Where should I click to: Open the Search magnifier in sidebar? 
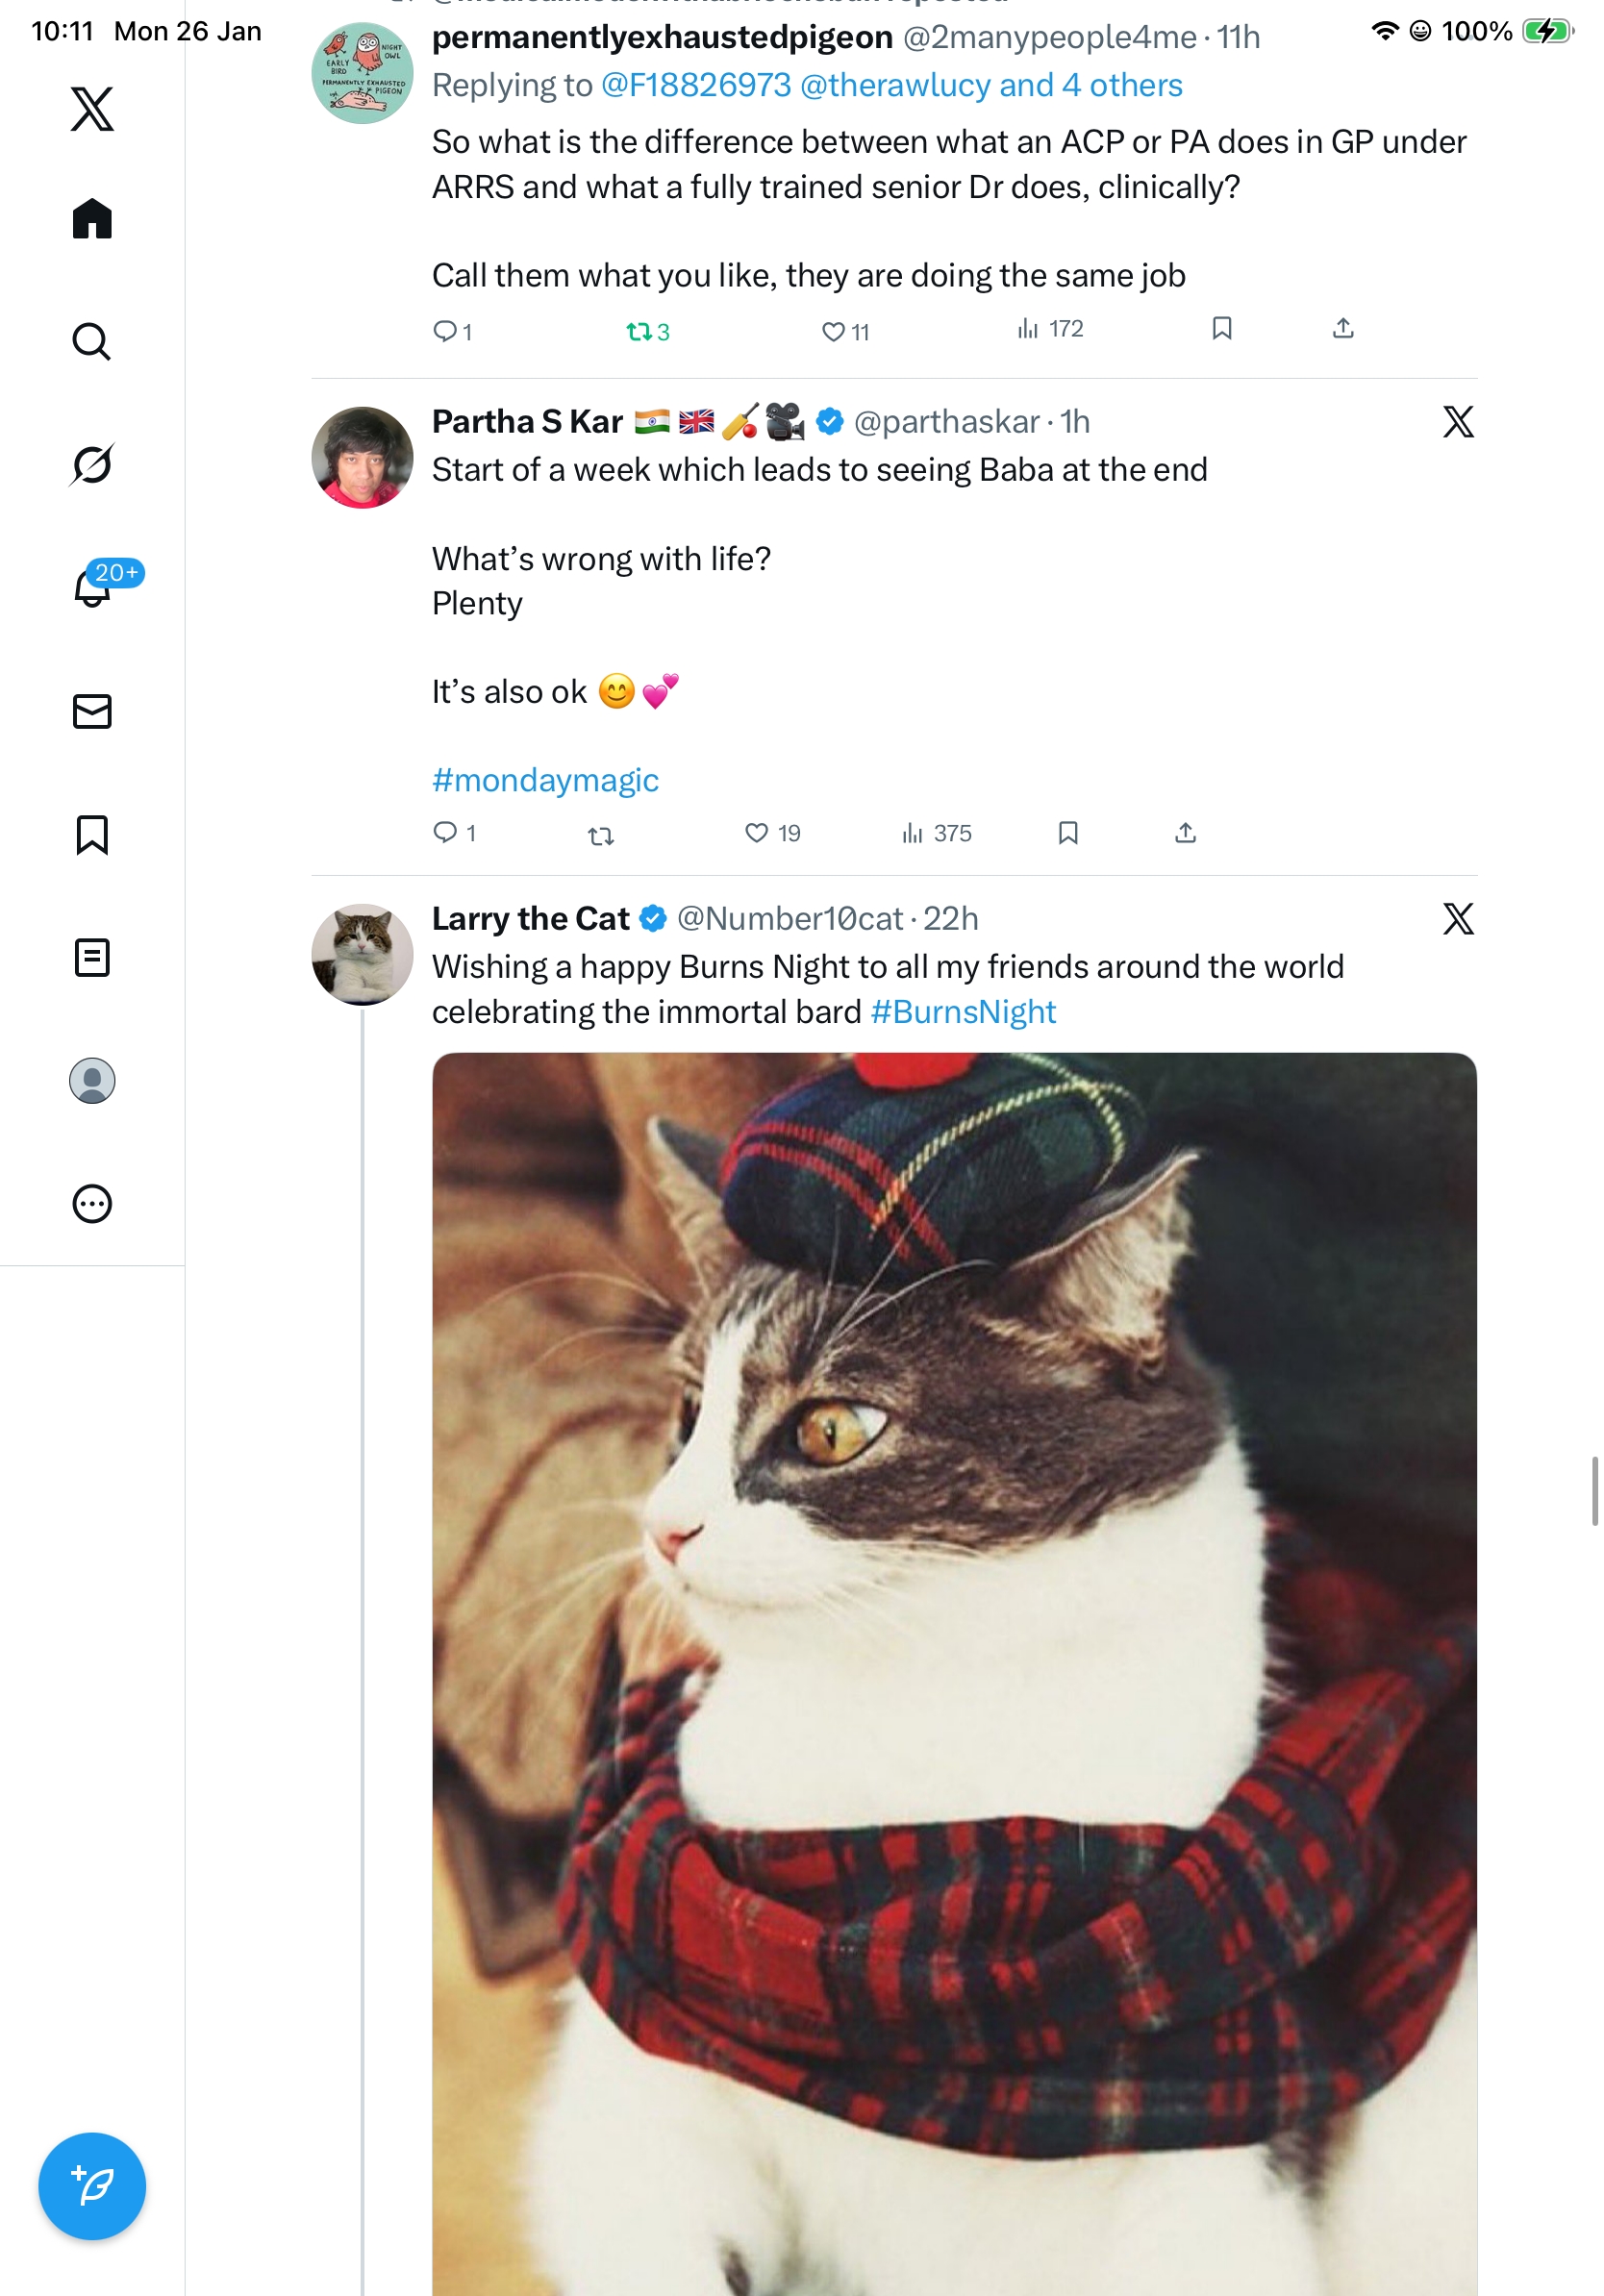click(x=92, y=341)
